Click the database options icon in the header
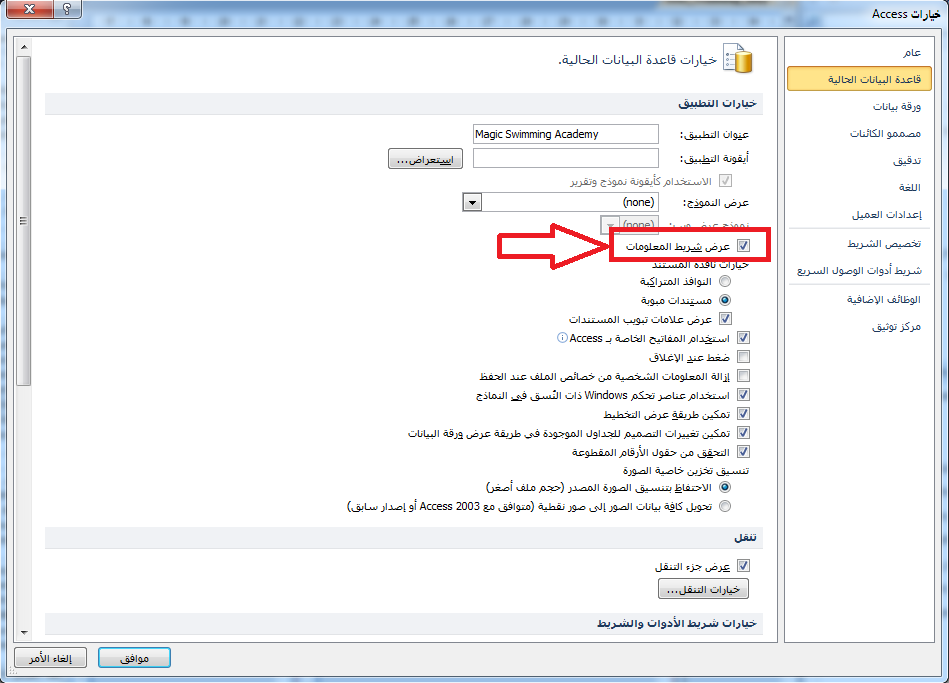The height and width of the screenshot is (683, 949). [x=738, y=59]
